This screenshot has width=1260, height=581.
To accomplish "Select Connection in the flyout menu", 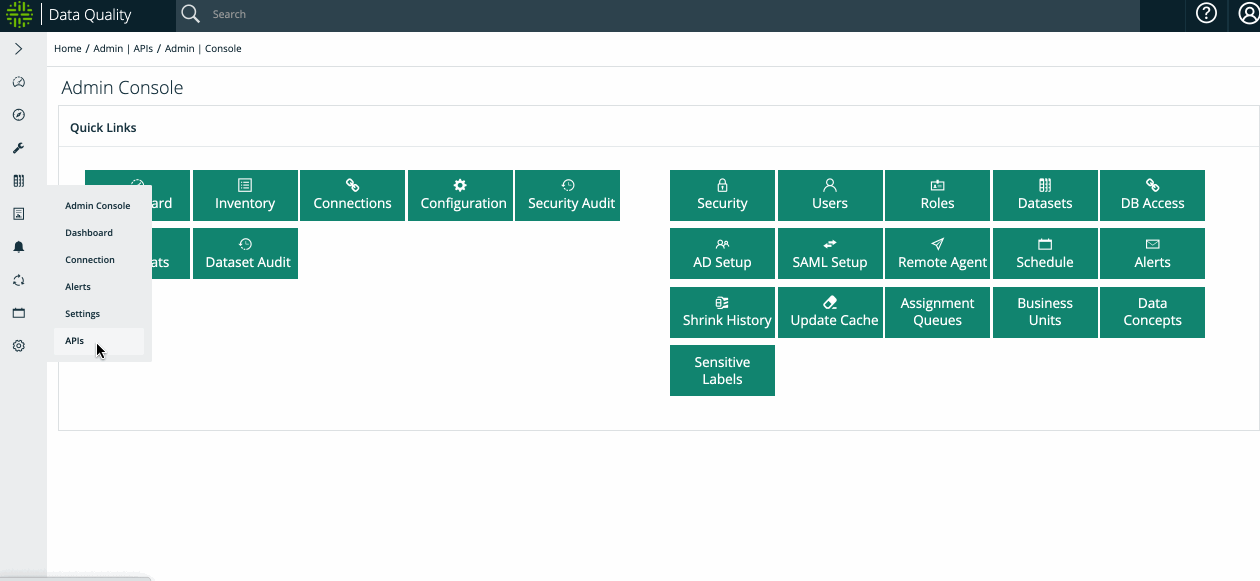I will pos(90,260).
